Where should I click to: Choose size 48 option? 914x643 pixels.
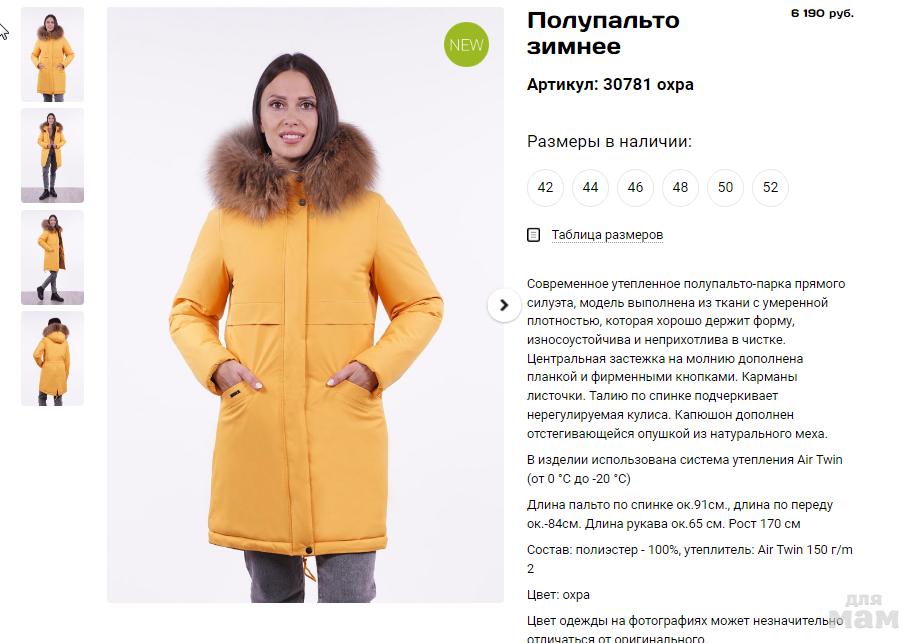[x=680, y=187]
